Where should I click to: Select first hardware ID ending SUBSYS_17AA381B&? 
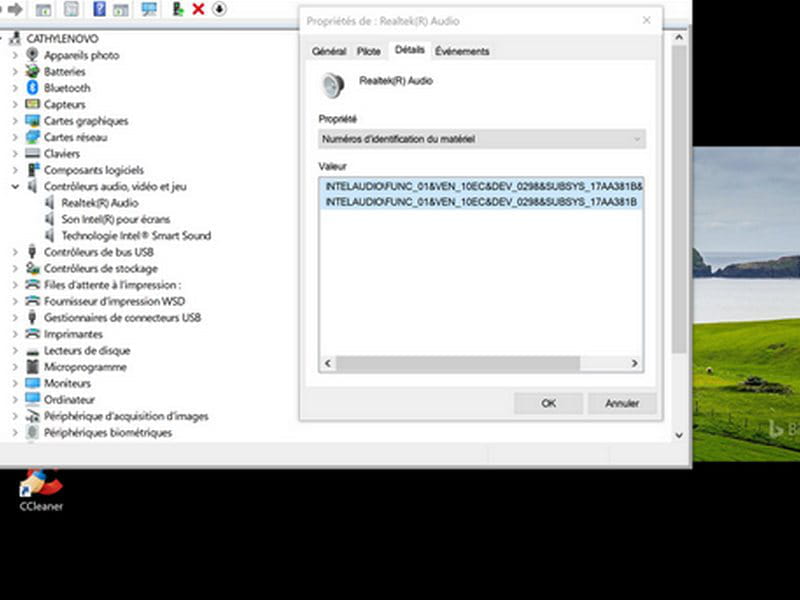point(481,186)
